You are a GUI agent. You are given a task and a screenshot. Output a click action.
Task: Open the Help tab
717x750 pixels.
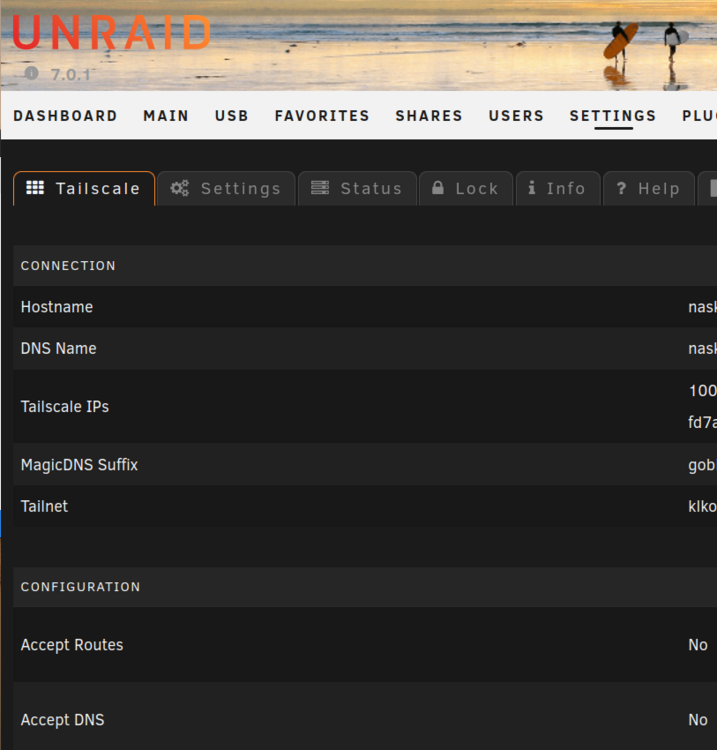[649, 188]
